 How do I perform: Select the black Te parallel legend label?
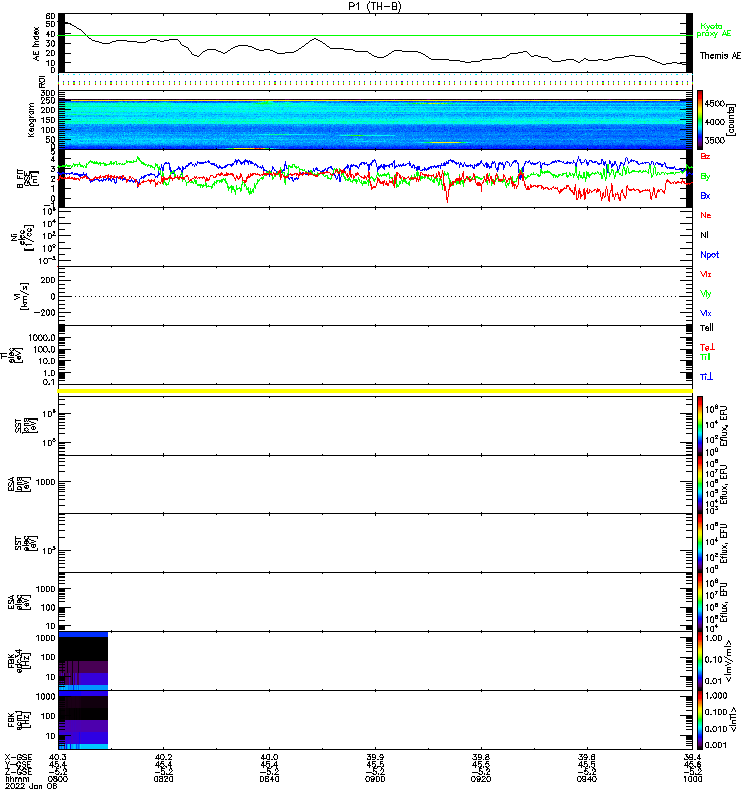tap(707, 328)
